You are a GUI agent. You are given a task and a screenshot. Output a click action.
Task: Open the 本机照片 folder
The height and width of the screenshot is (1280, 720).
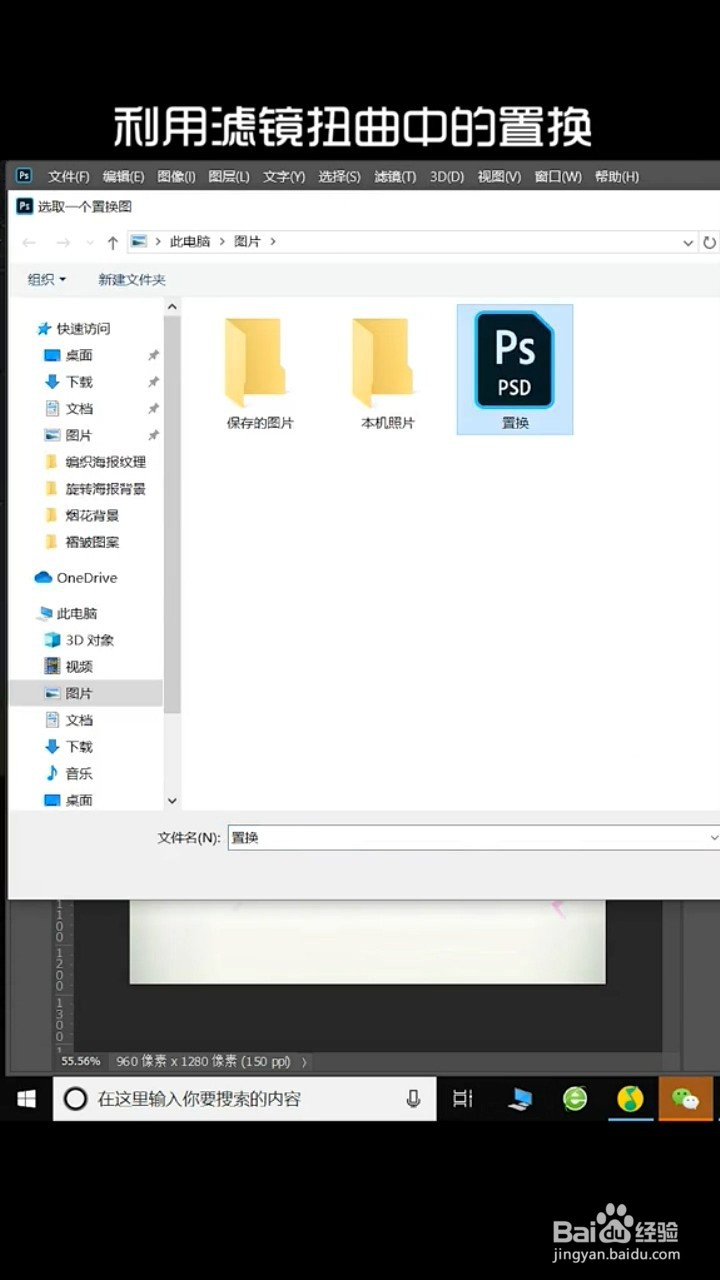[x=388, y=371]
